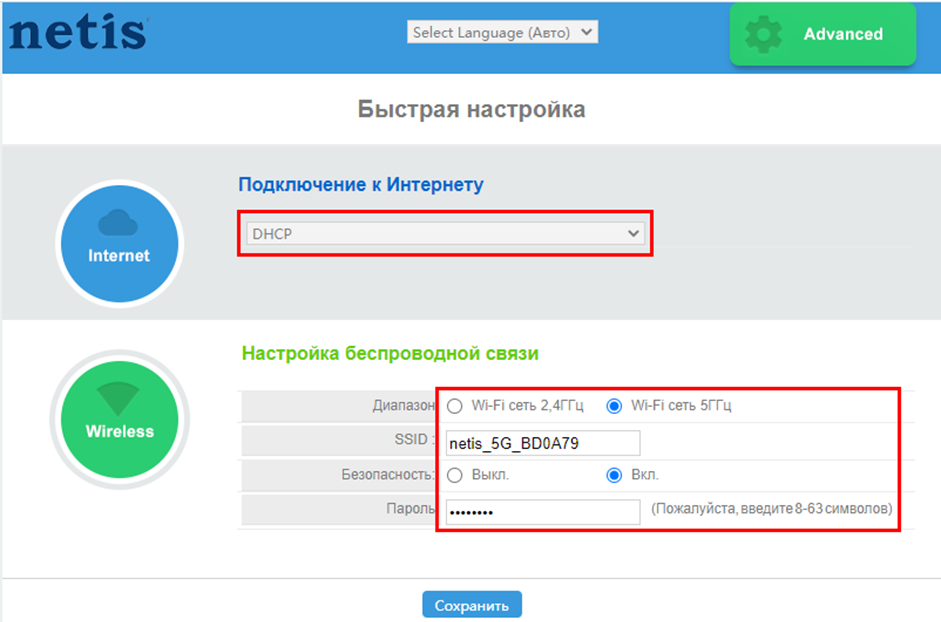The image size is (941, 622).
Task: Enable security with the Вкл. radio button
Action: [614, 475]
